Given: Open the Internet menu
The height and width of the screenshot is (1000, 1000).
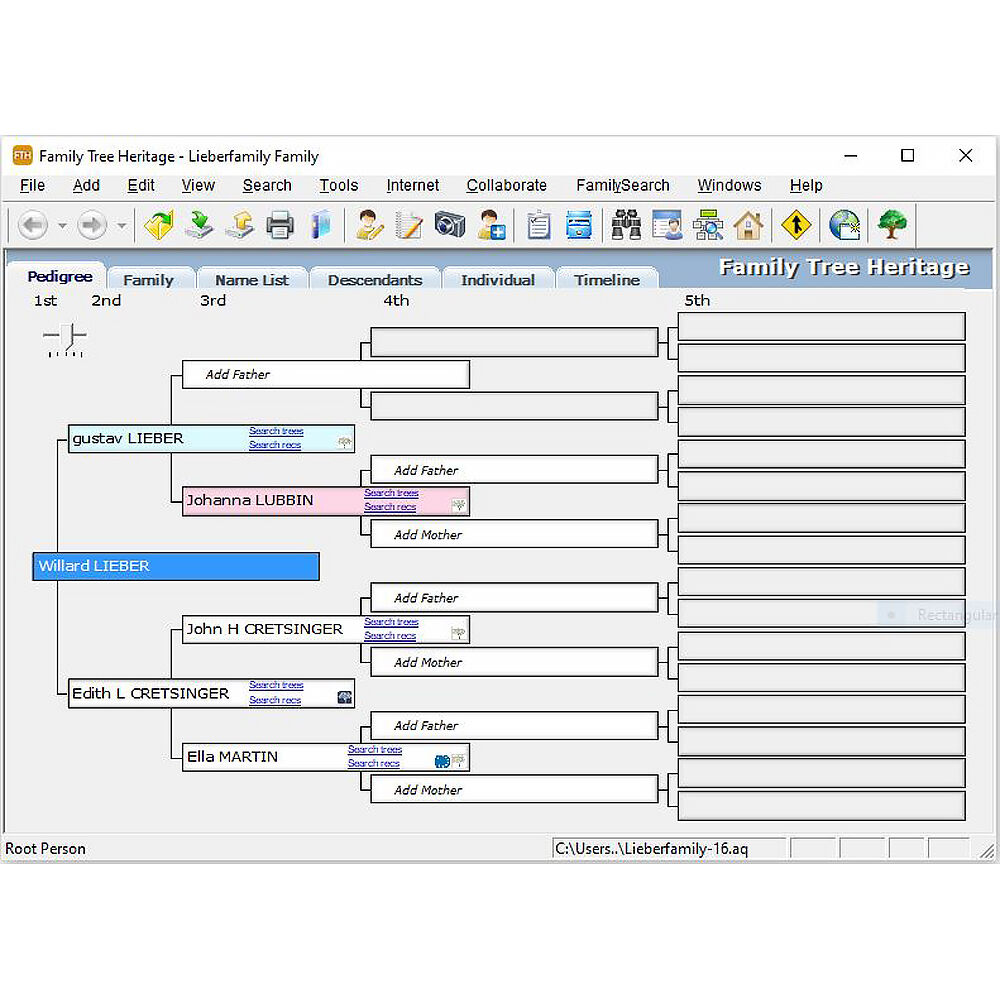Looking at the screenshot, I should (413, 186).
